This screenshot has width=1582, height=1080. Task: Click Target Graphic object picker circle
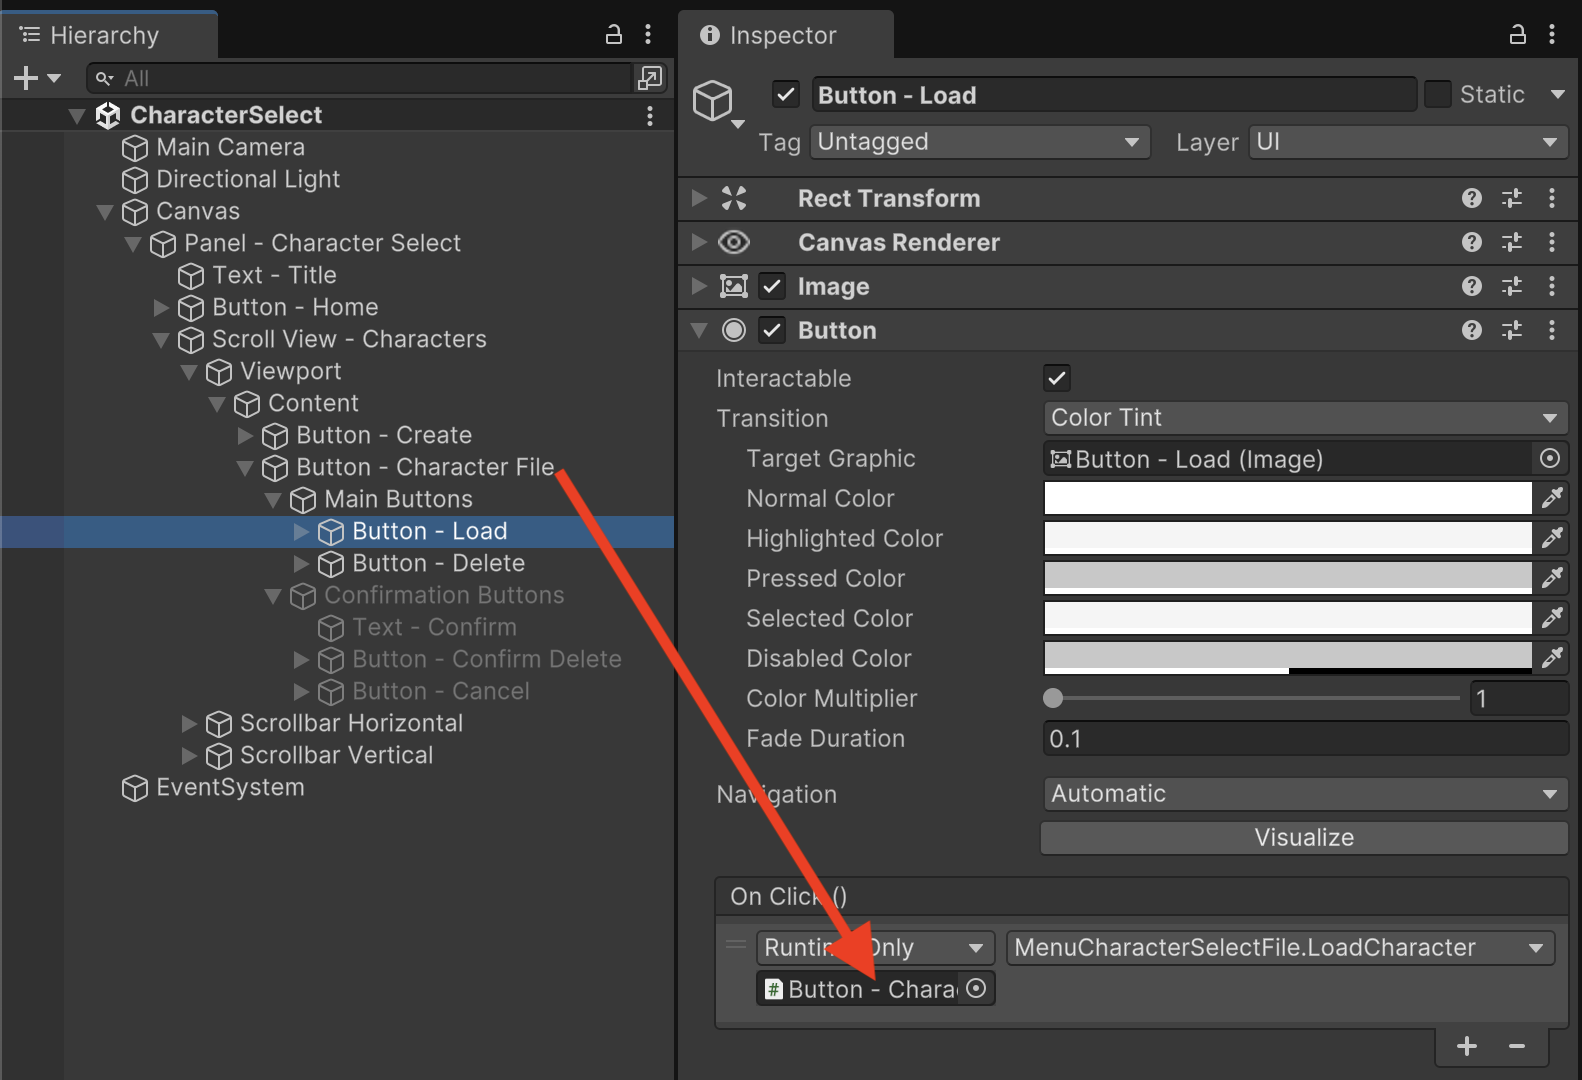(x=1549, y=459)
